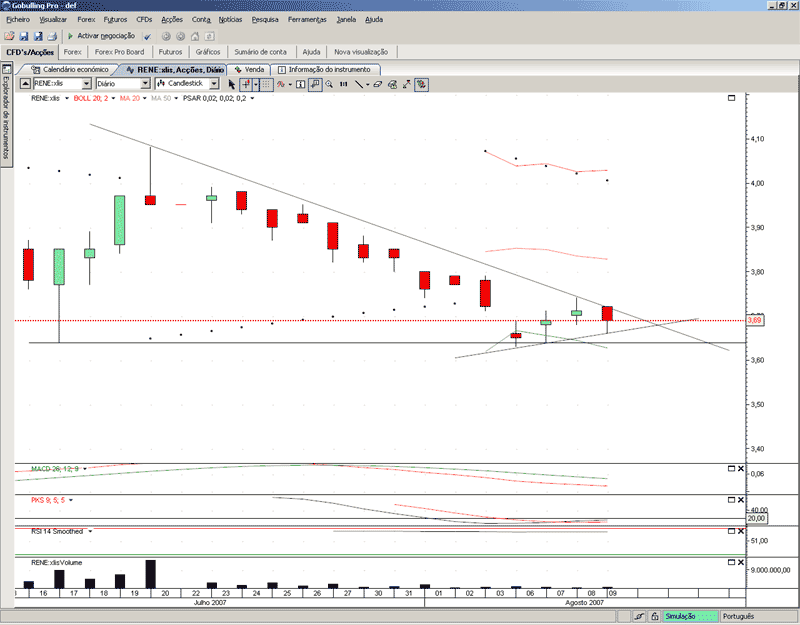Open the crosshair tool dropdown arrow
Screen dimensions: 800x625
pos(256,84)
